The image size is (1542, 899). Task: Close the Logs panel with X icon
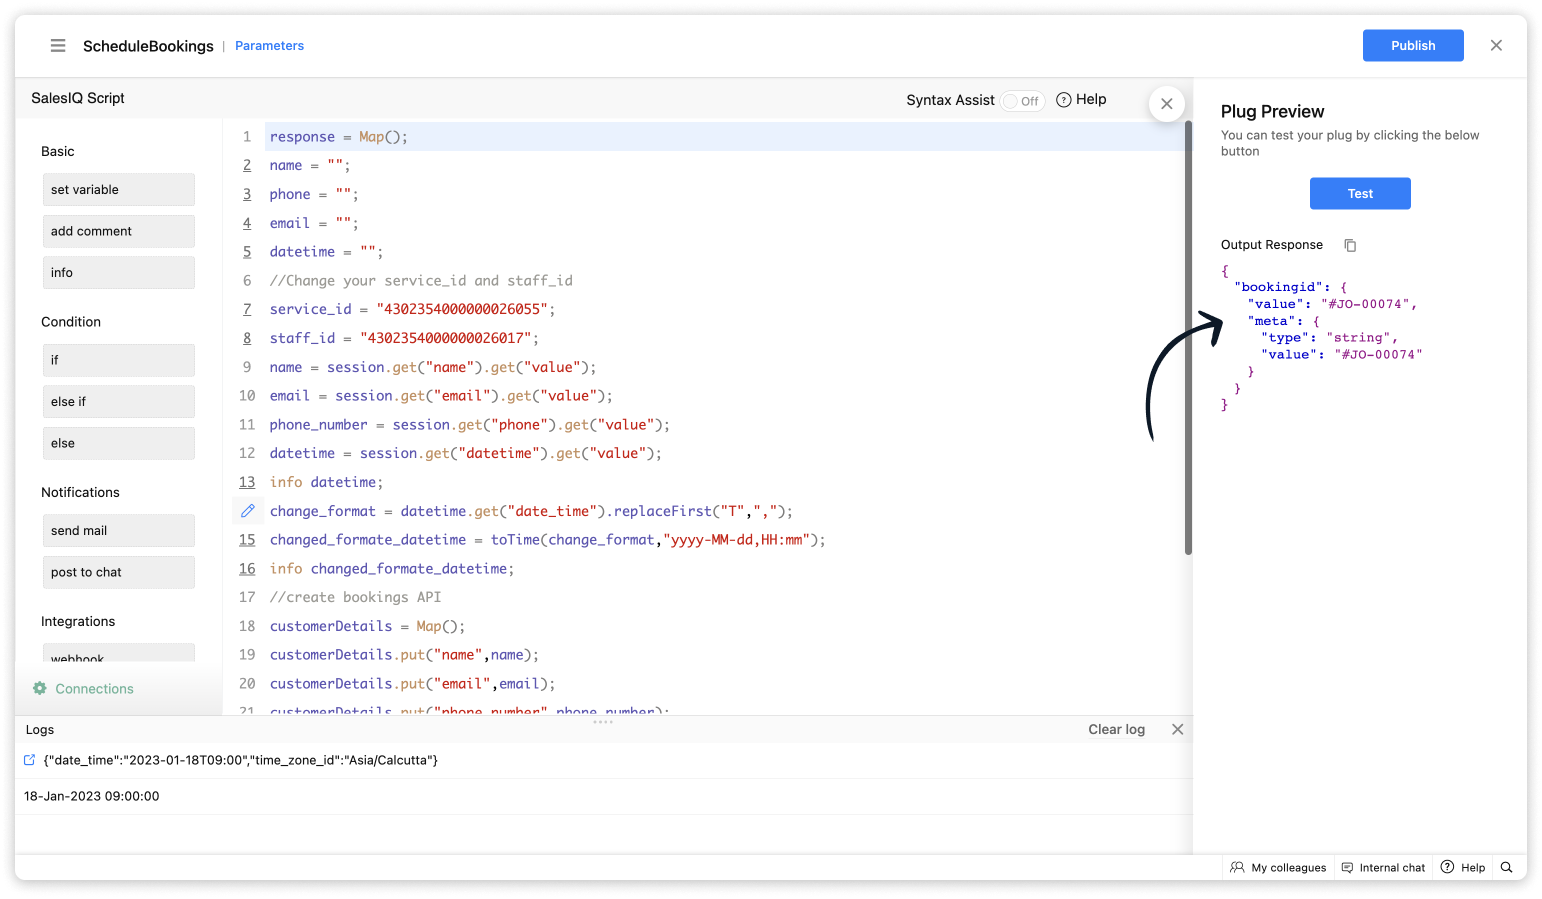pos(1177,730)
